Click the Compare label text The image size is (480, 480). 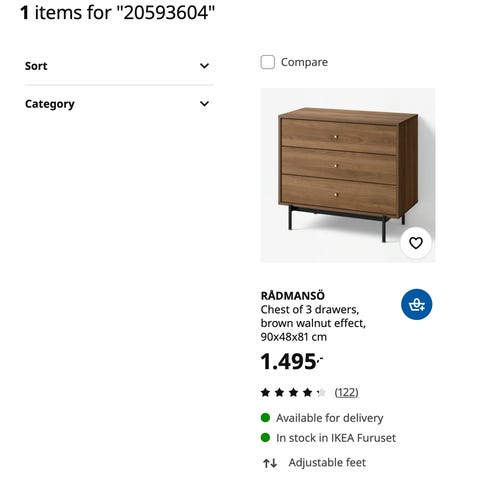pos(304,62)
